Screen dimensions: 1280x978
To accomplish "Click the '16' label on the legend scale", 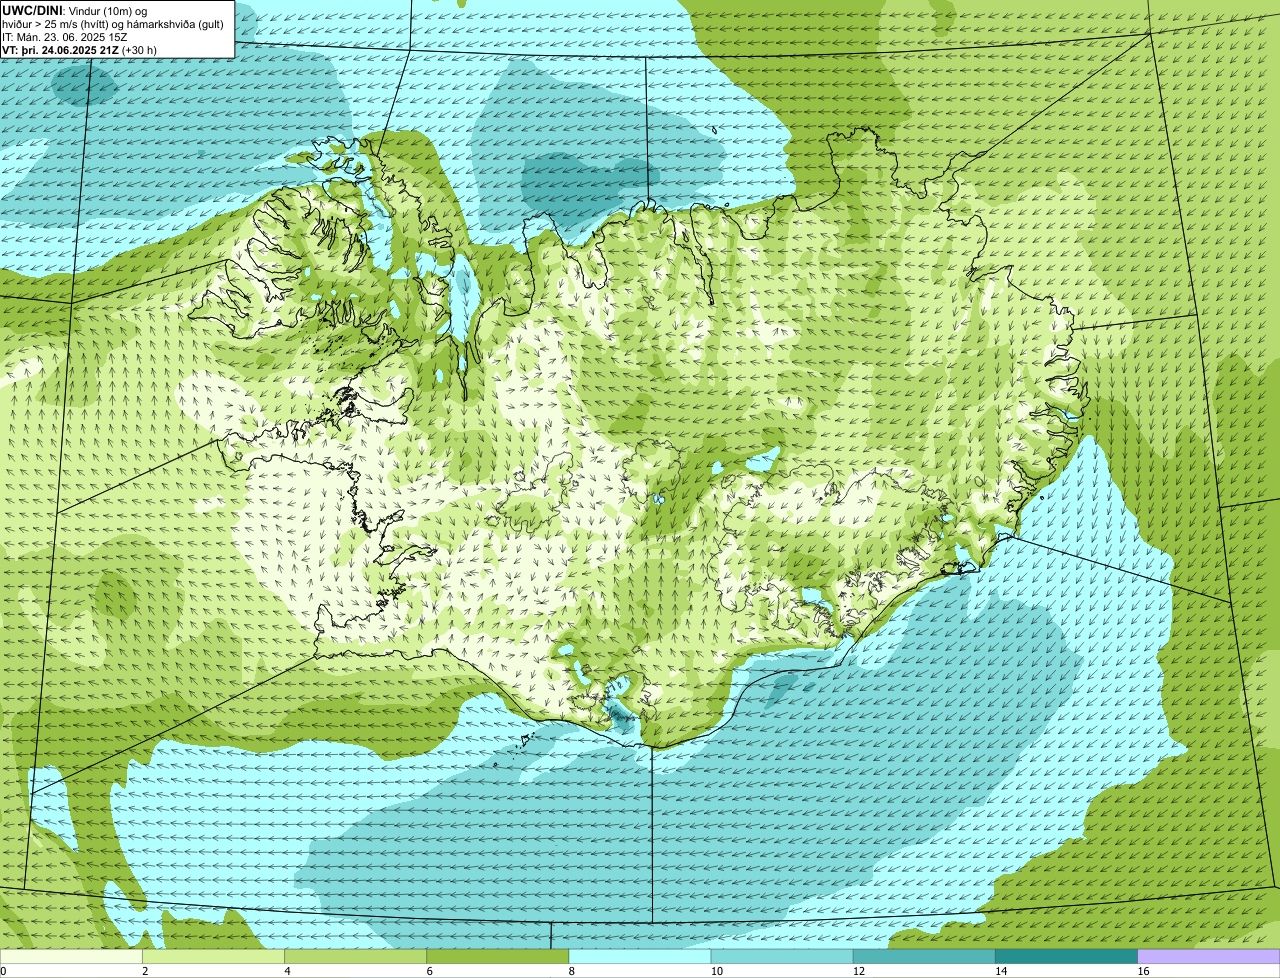I will [1143, 971].
